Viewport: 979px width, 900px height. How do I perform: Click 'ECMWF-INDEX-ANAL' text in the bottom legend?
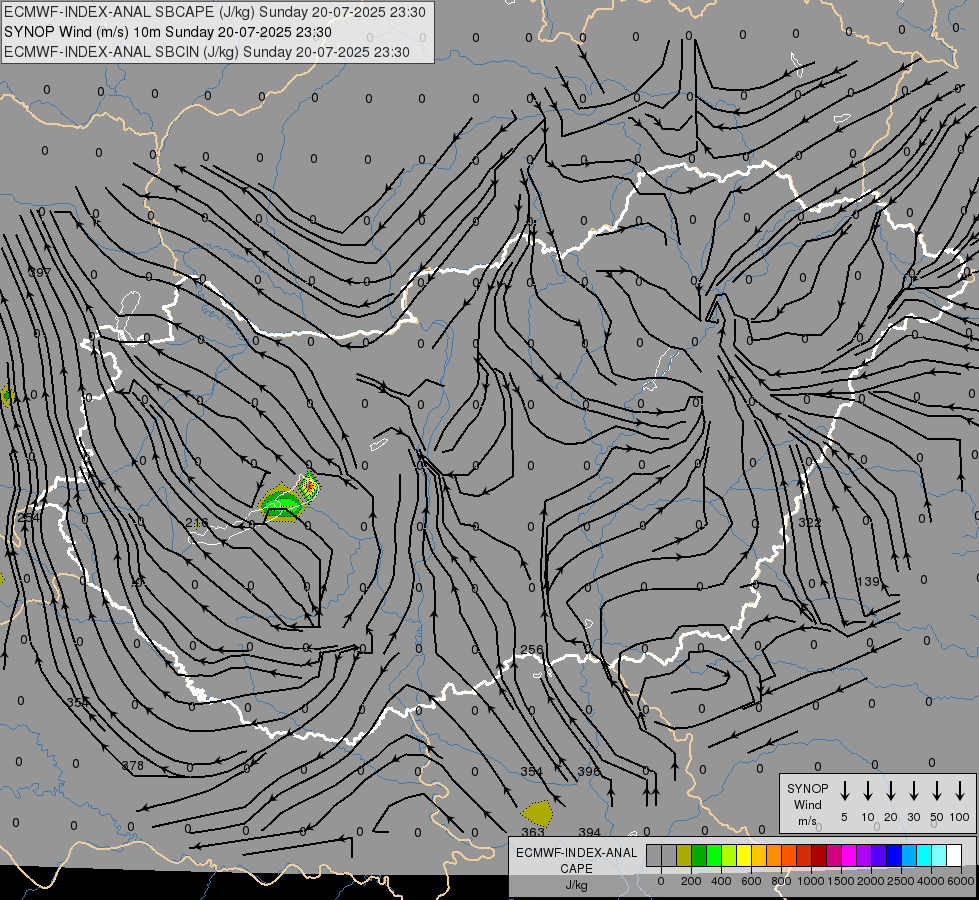pos(576,853)
